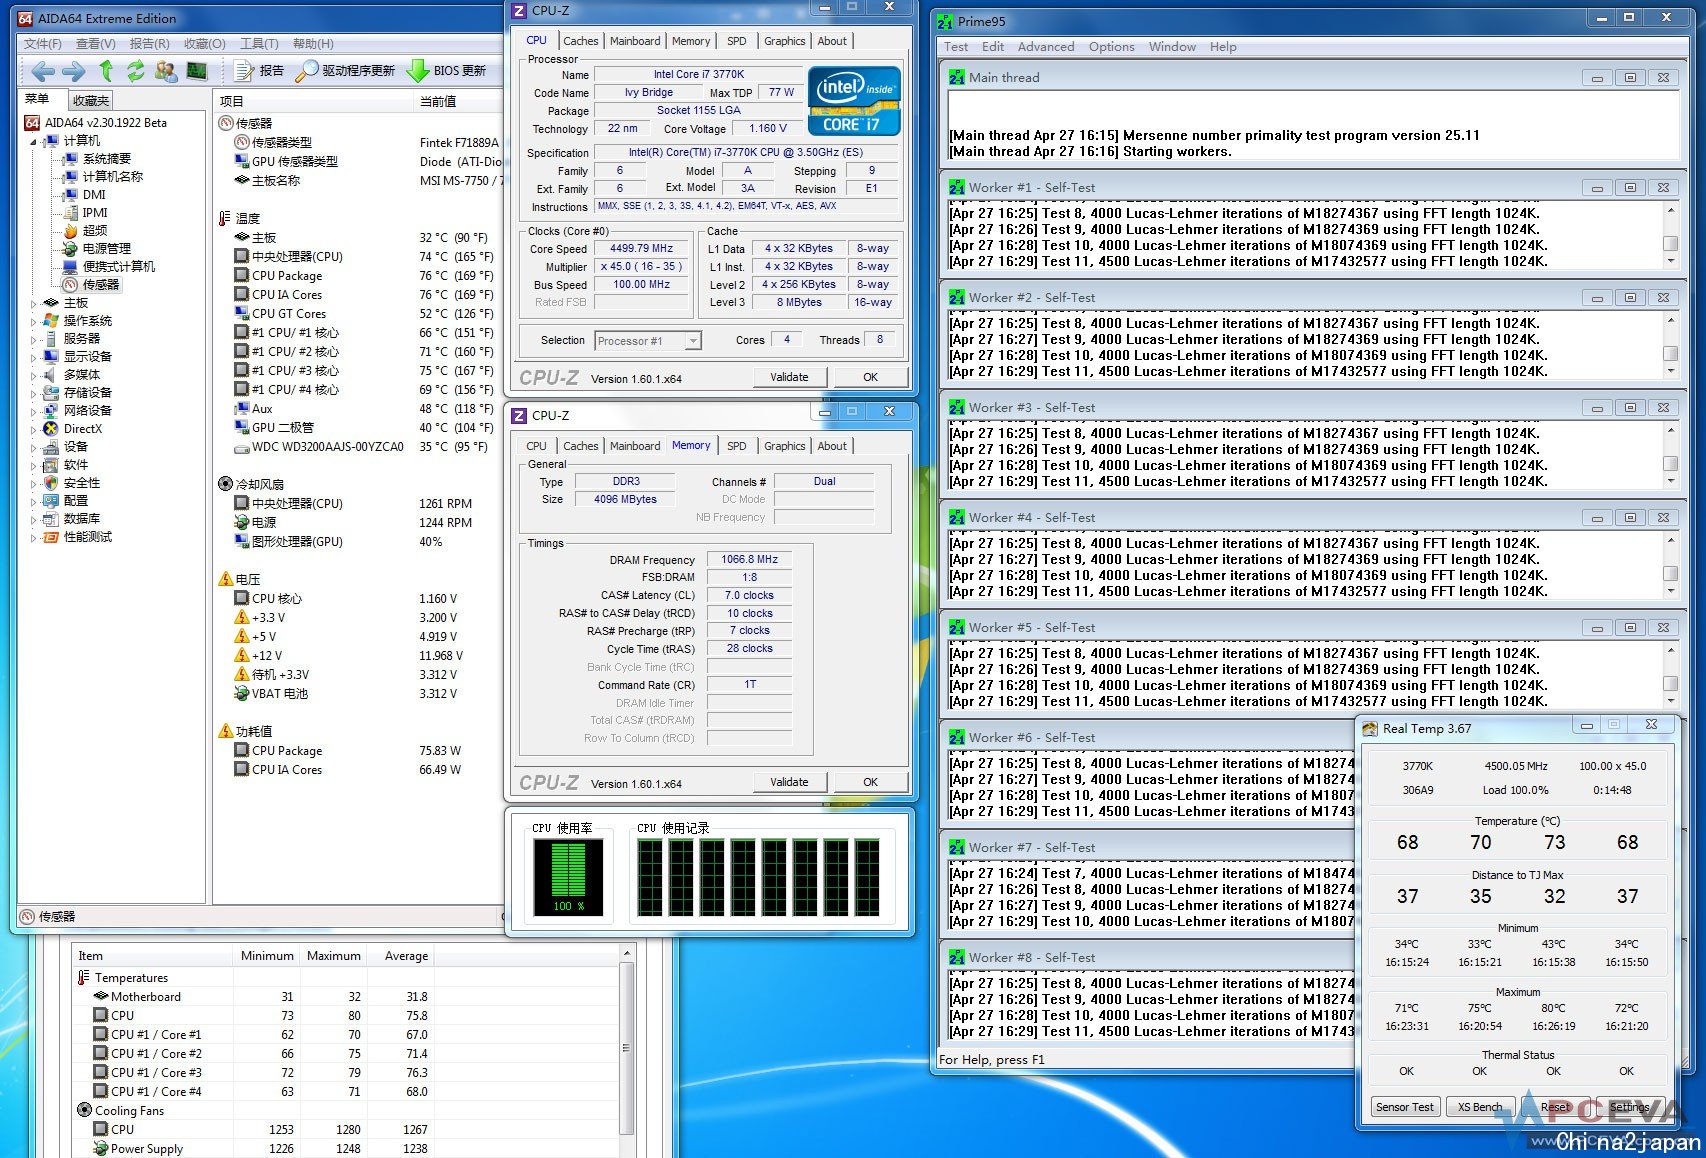Image resolution: width=1706 pixels, height=1158 pixels.
Task: Click the Worker #1 Self-Test window icon
Action: 957,187
